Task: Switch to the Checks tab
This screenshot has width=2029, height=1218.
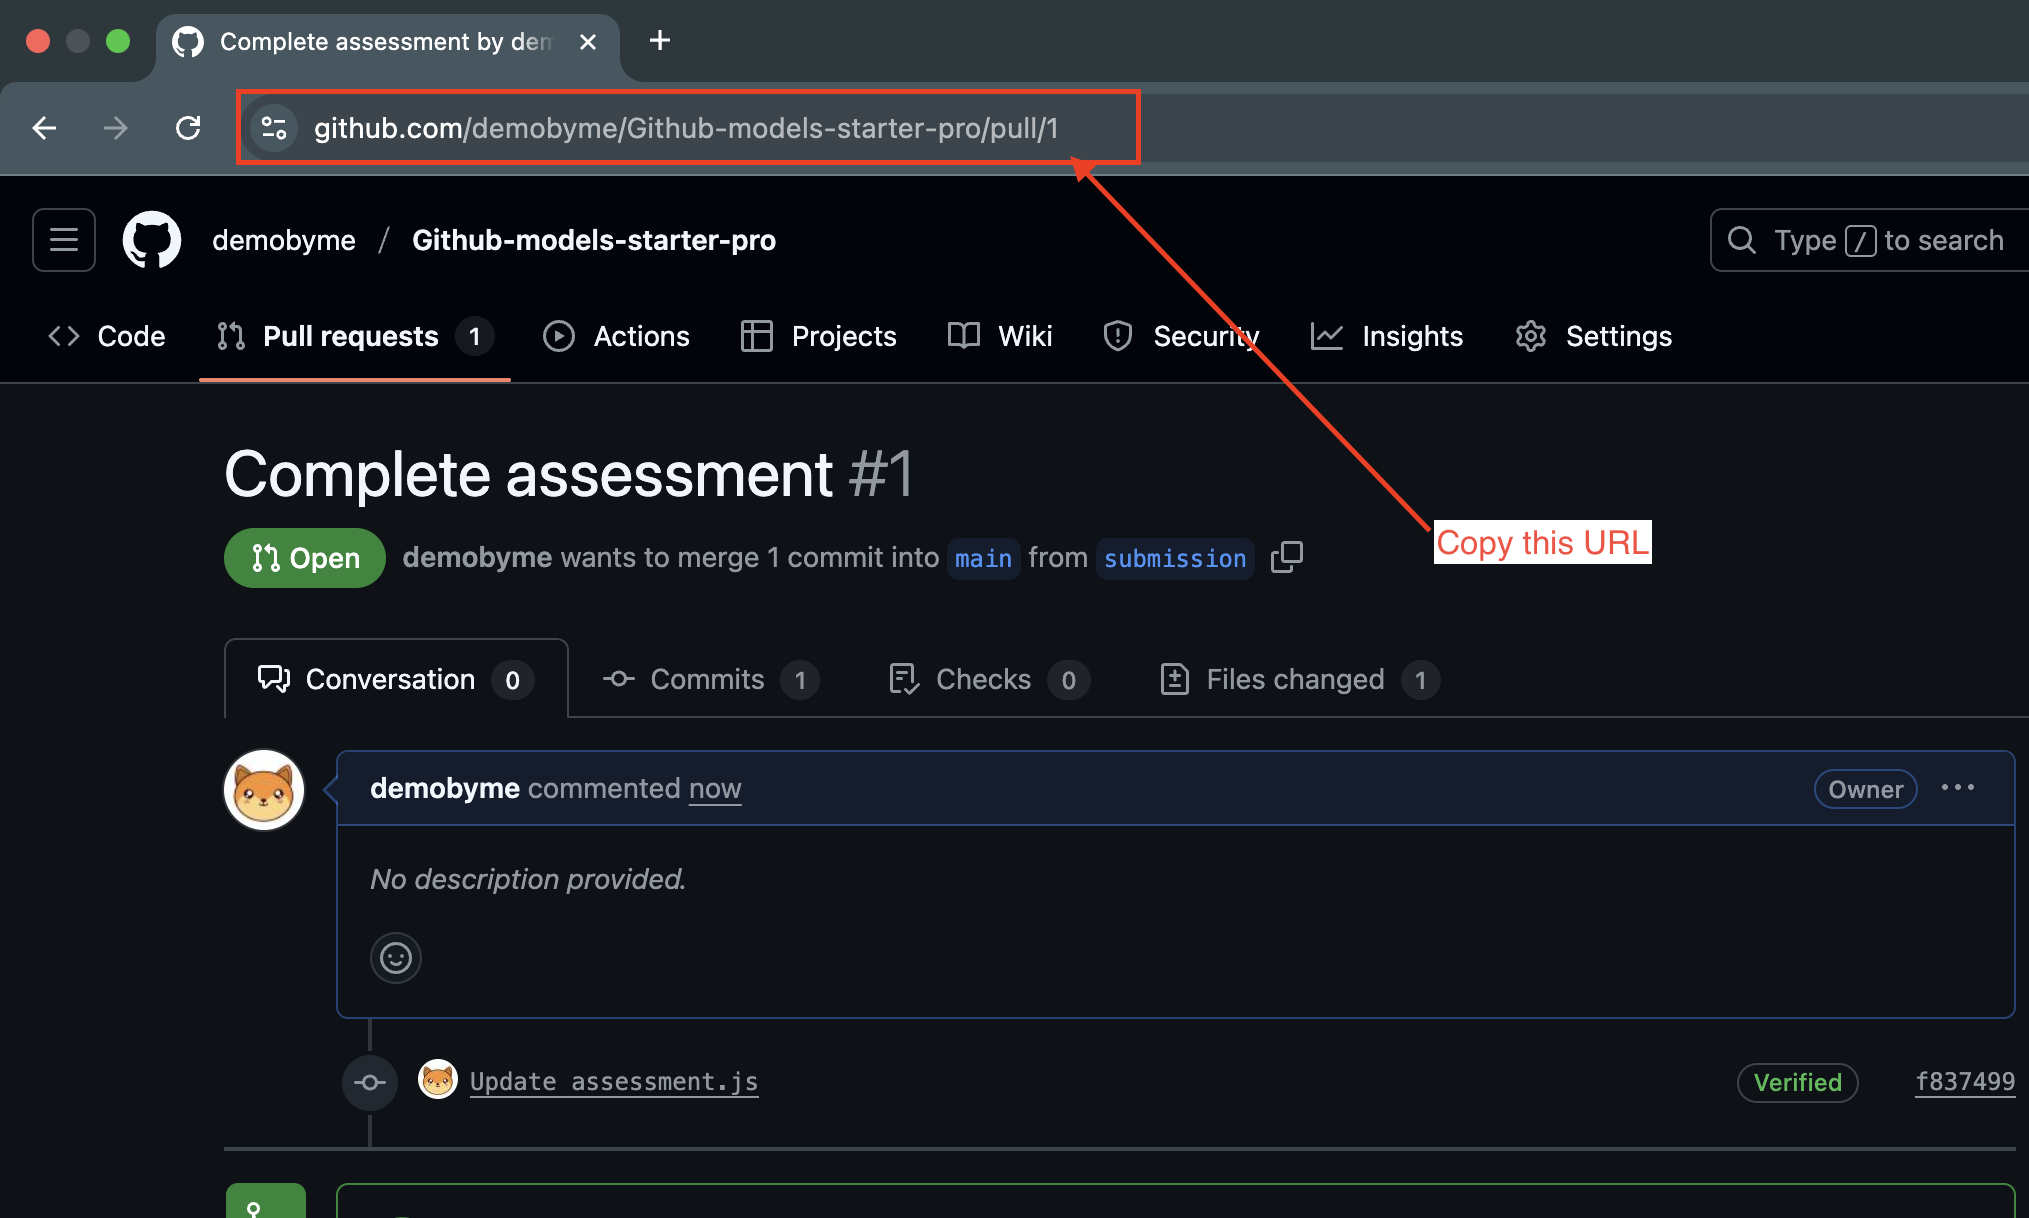Action: pos(988,679)
